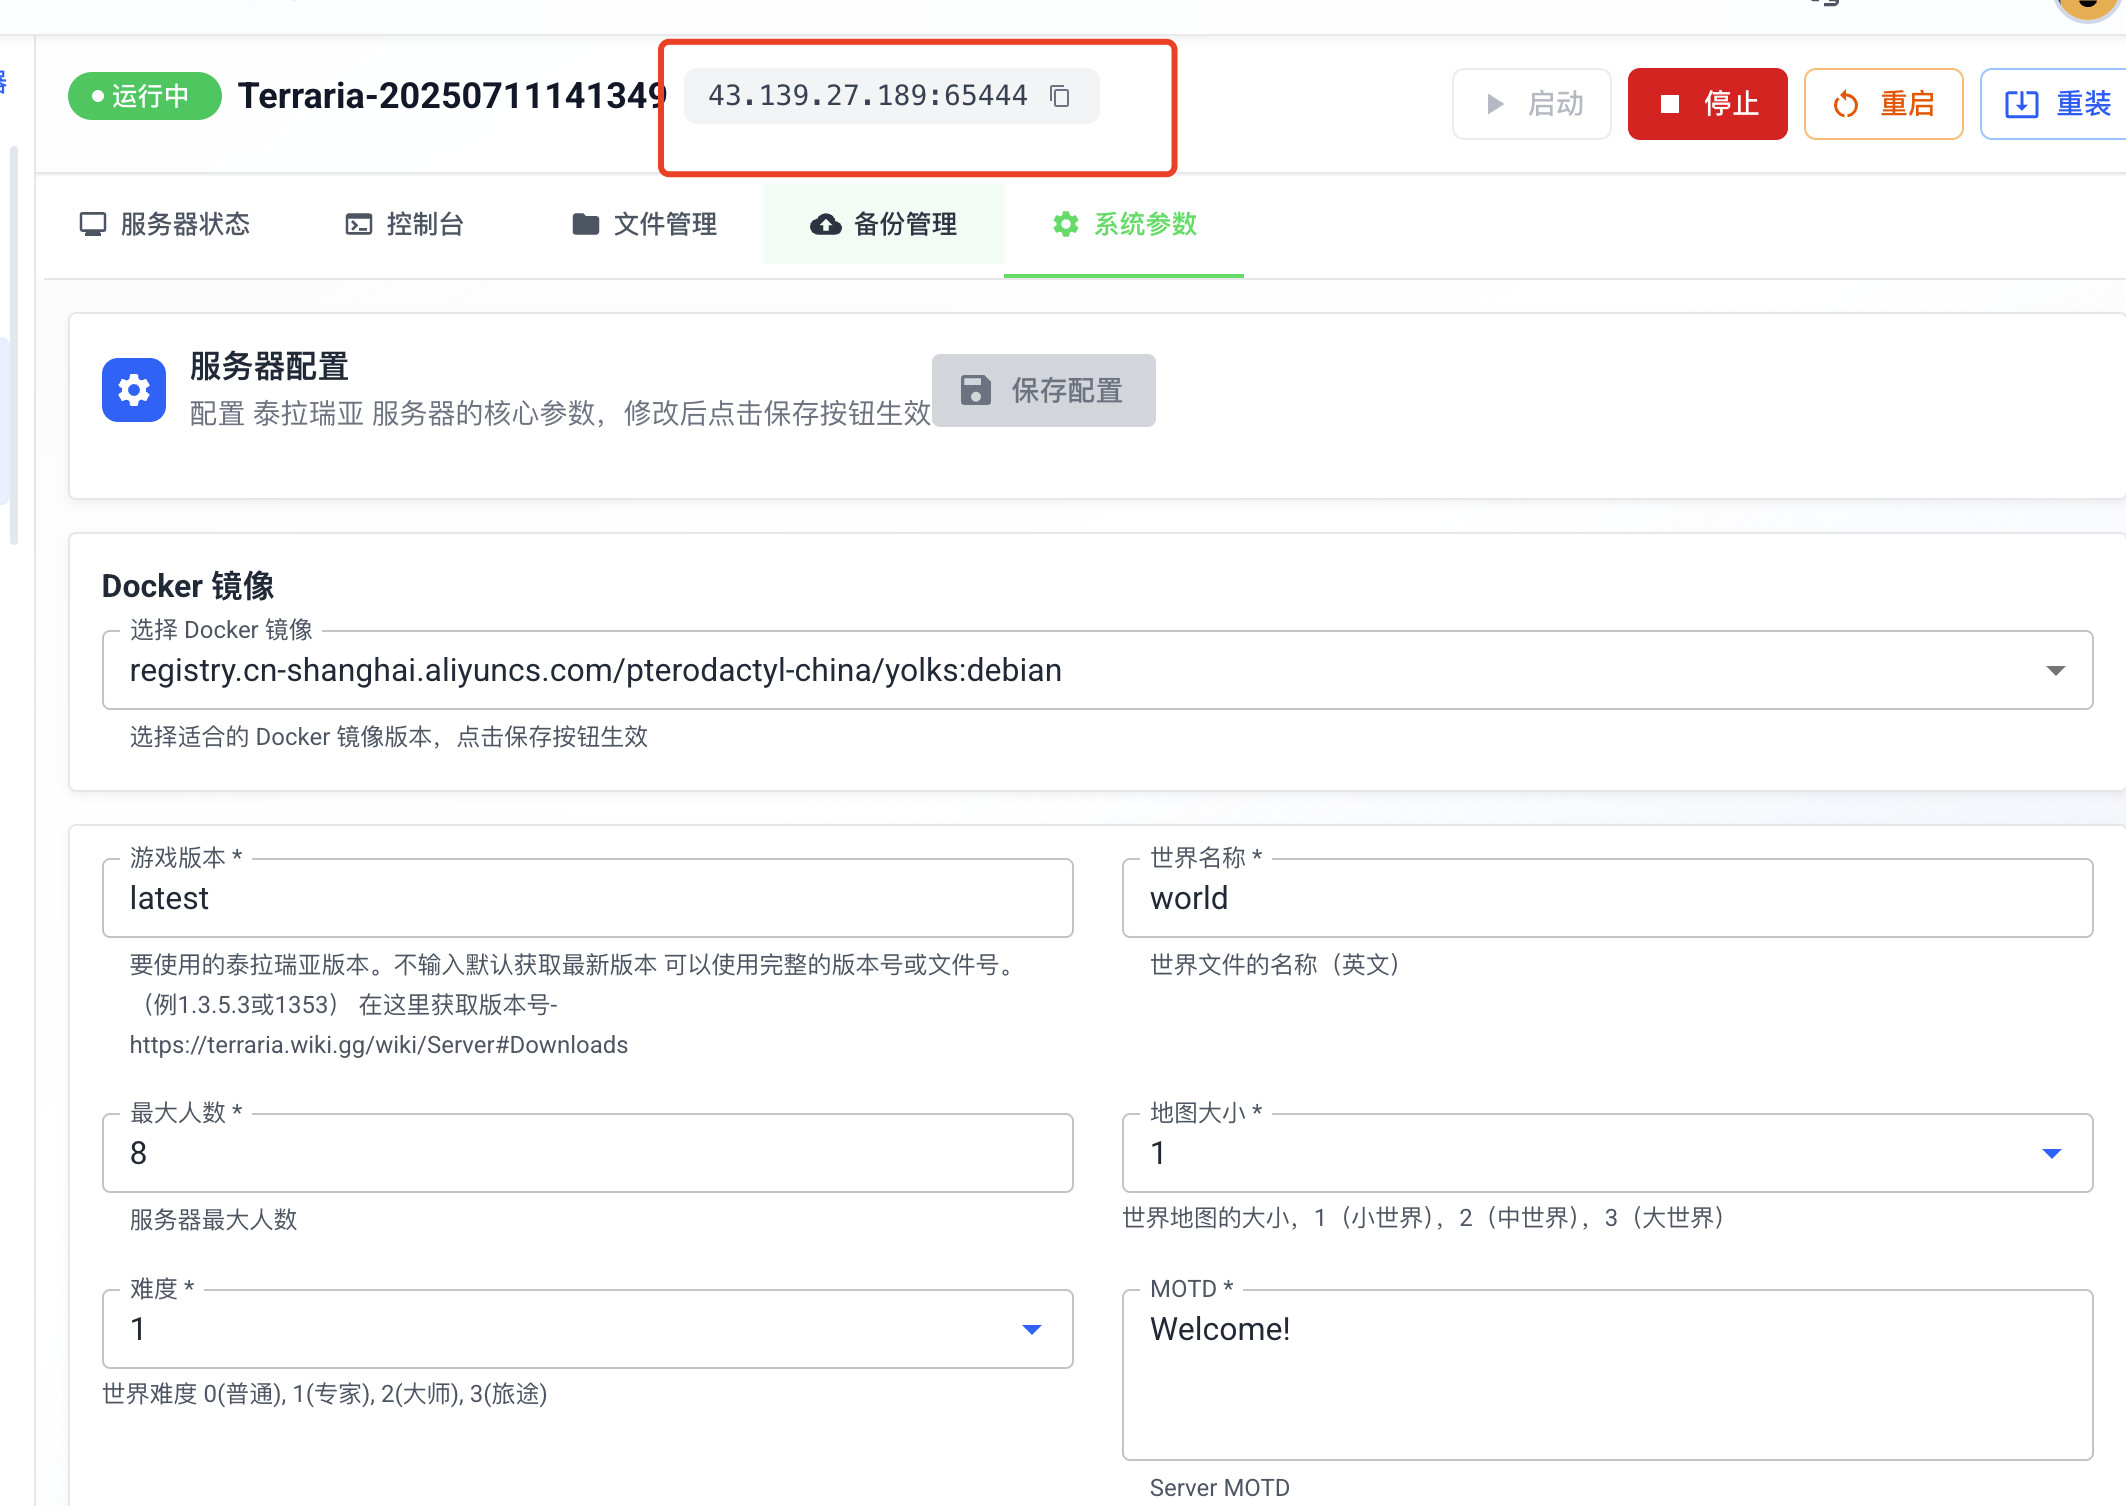
Task: Open the 难度 difficulty dropdown
Action: click(1032, 1329)
